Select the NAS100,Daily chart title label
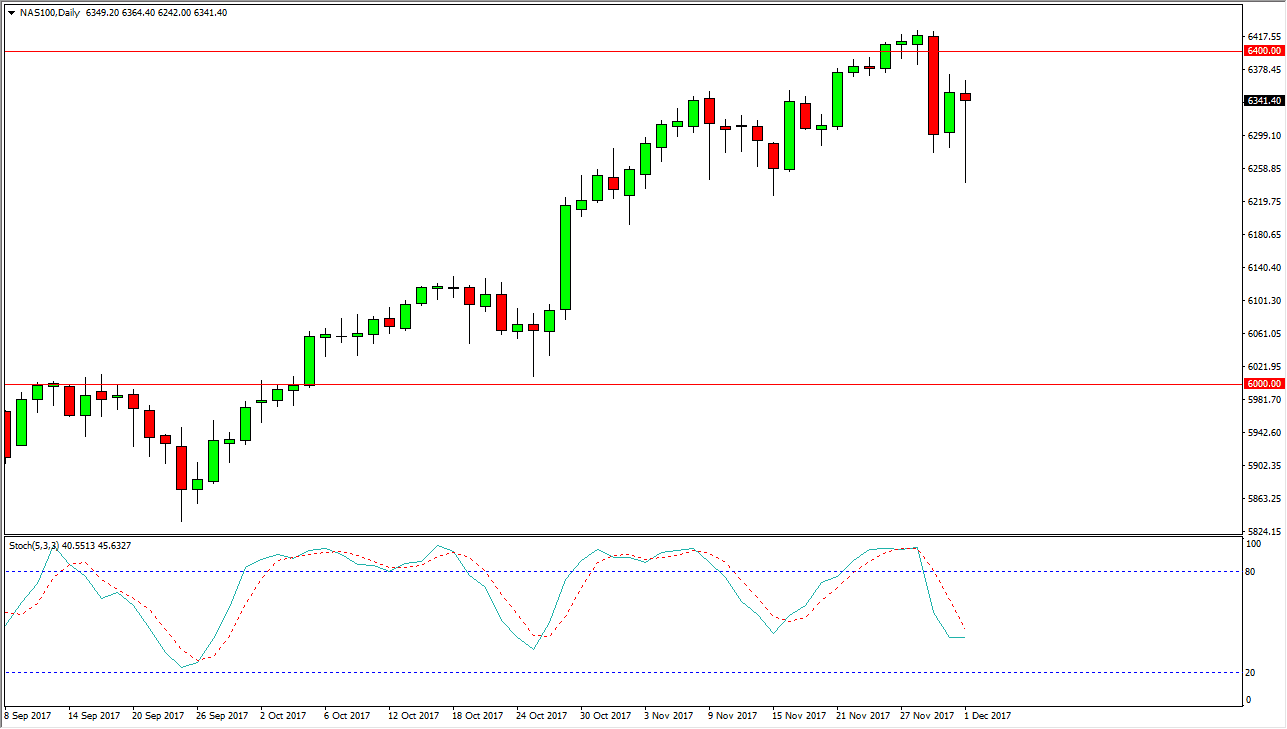 tap(50, 13)
